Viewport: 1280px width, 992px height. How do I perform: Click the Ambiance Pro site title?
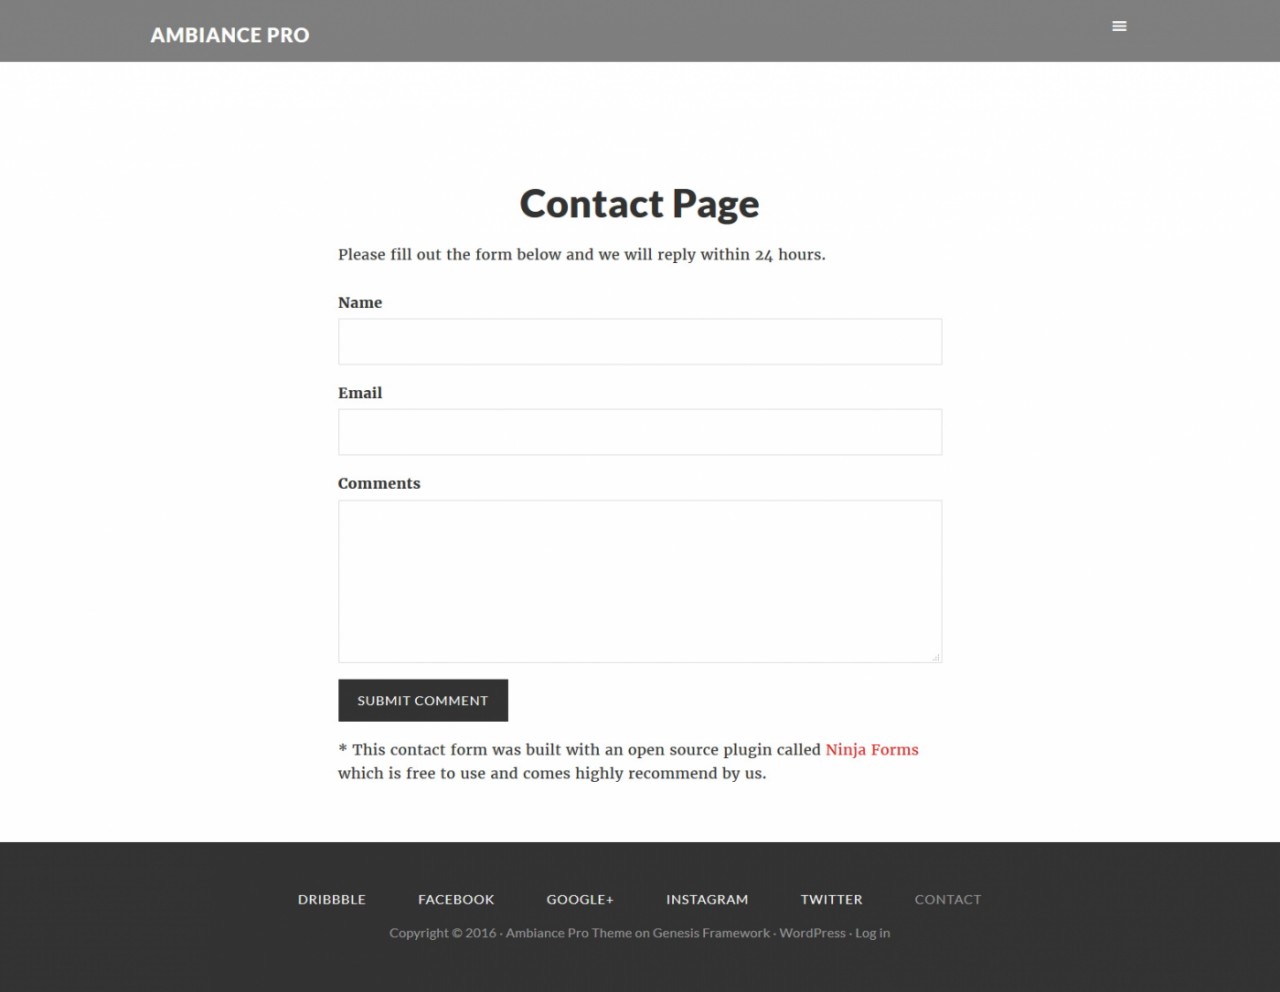point(230,35)
